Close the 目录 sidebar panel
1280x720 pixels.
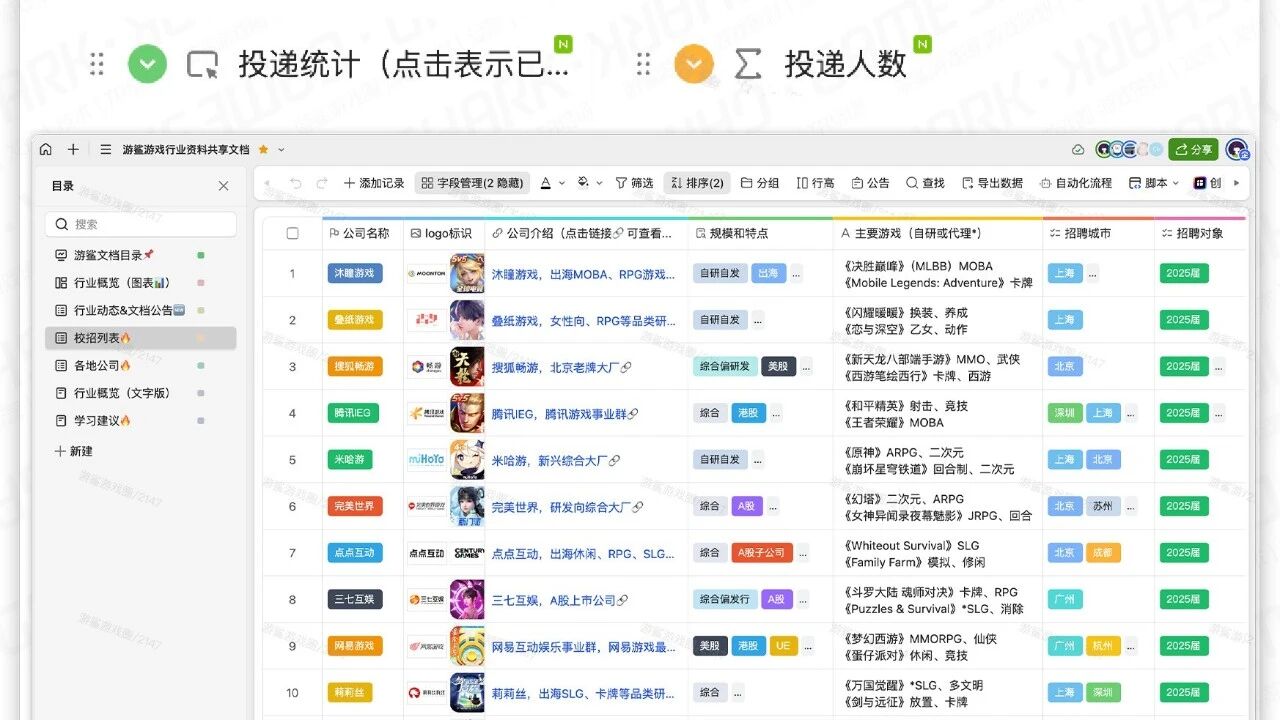pyautogui.click(x=223, y=186)
